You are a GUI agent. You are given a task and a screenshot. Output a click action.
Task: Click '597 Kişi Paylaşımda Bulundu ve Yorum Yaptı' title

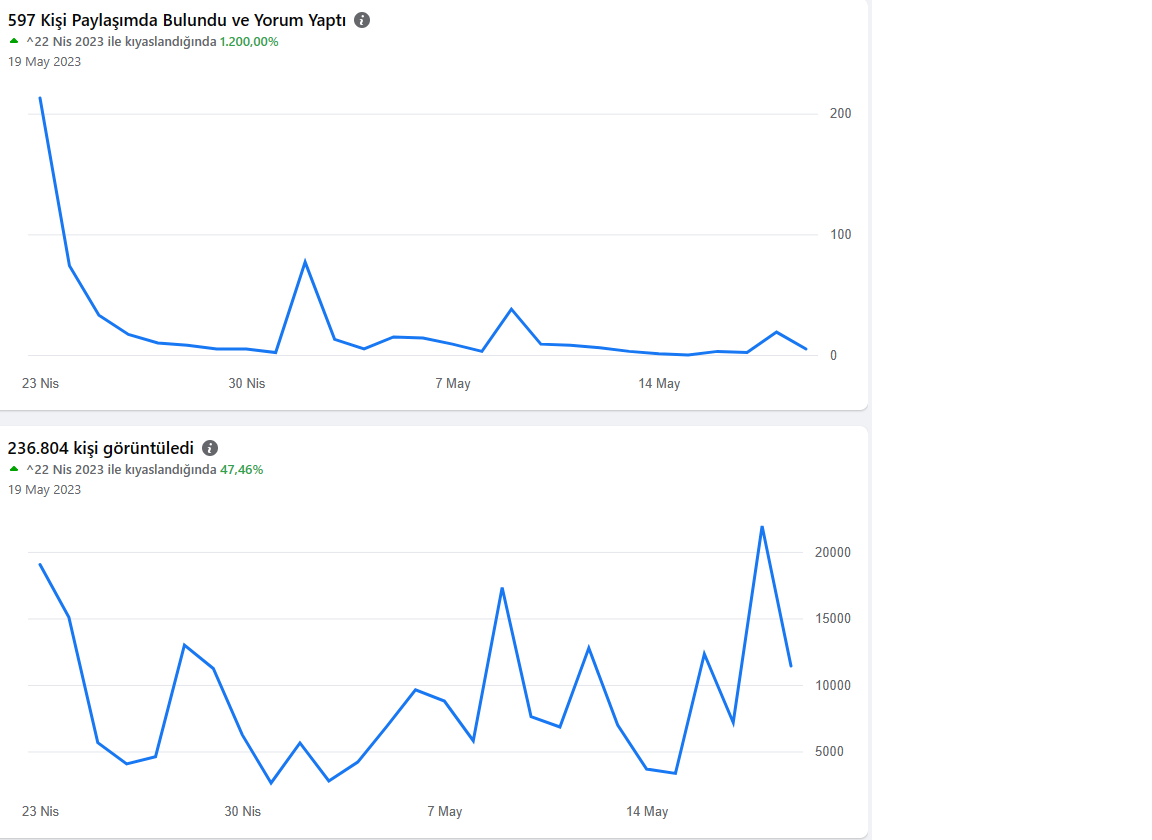(x=177, y=21)
